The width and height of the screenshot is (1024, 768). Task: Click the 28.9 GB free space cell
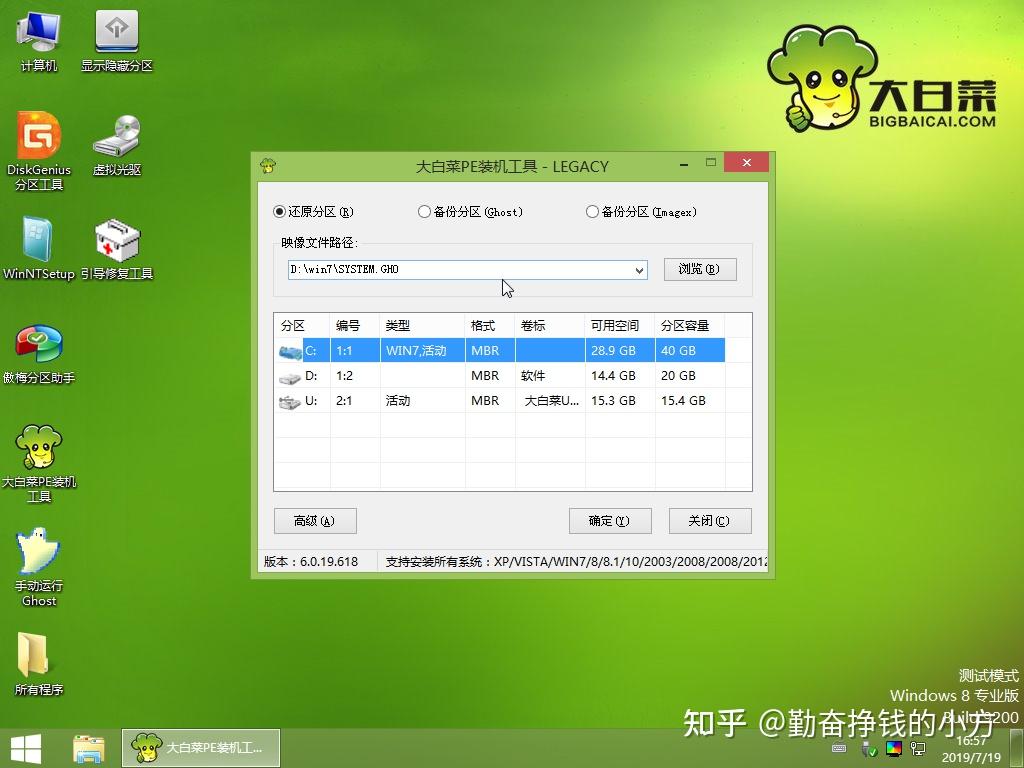[620, 351]
